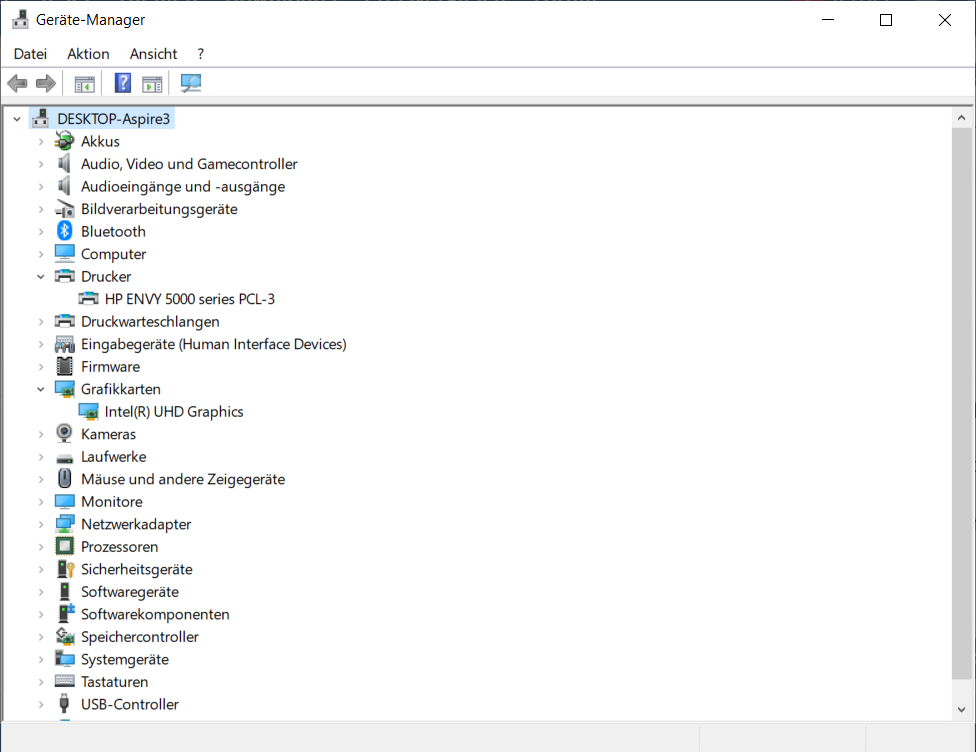
Task: Collapse the Grafikkarten category
Action: [41, 389]
